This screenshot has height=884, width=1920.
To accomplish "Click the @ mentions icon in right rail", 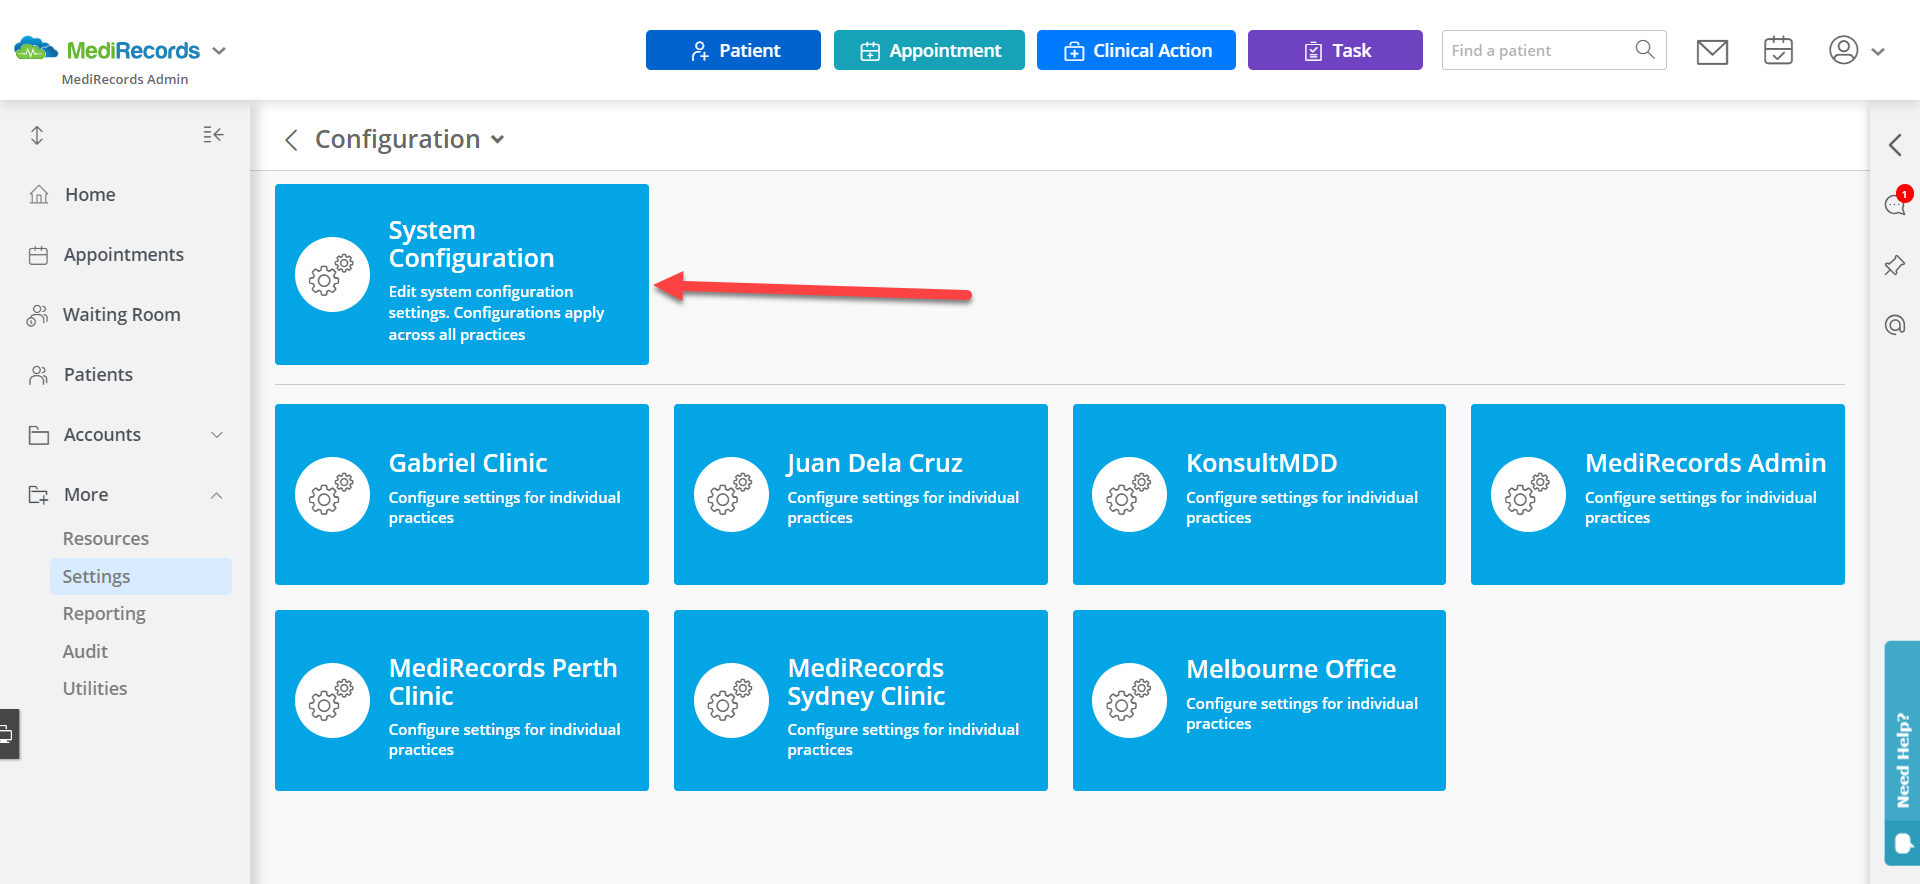I will click(1895, 325).
